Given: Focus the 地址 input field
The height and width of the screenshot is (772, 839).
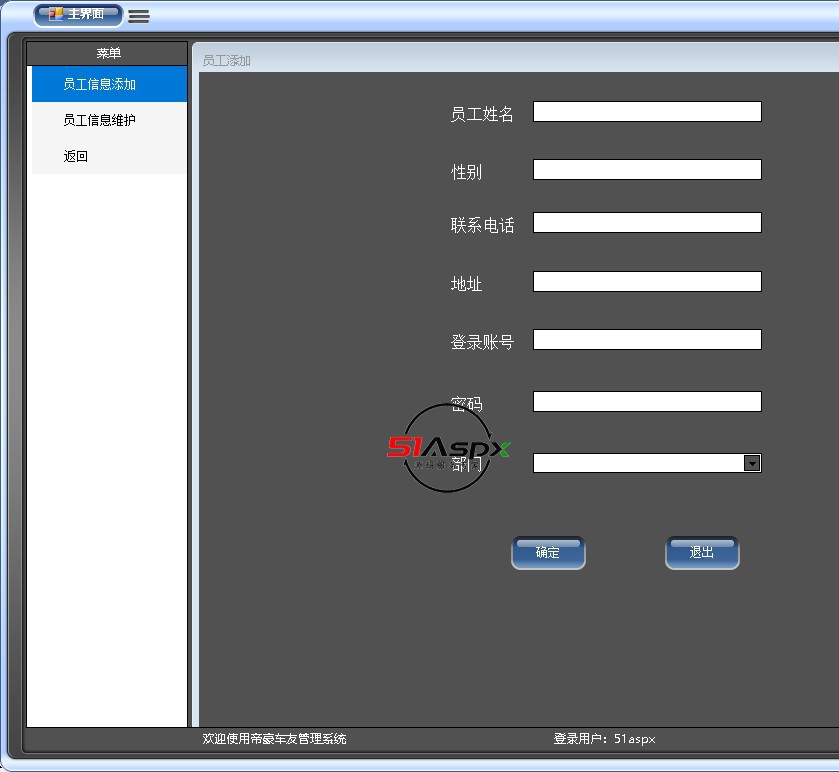Looking at the screenshot, I should pos(647,281).
